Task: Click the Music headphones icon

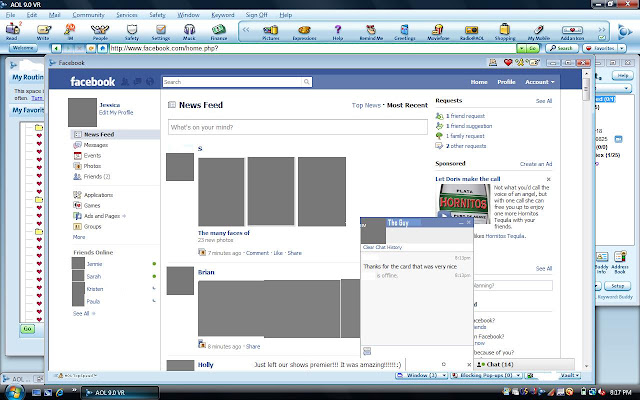Action: coord(189,31)
